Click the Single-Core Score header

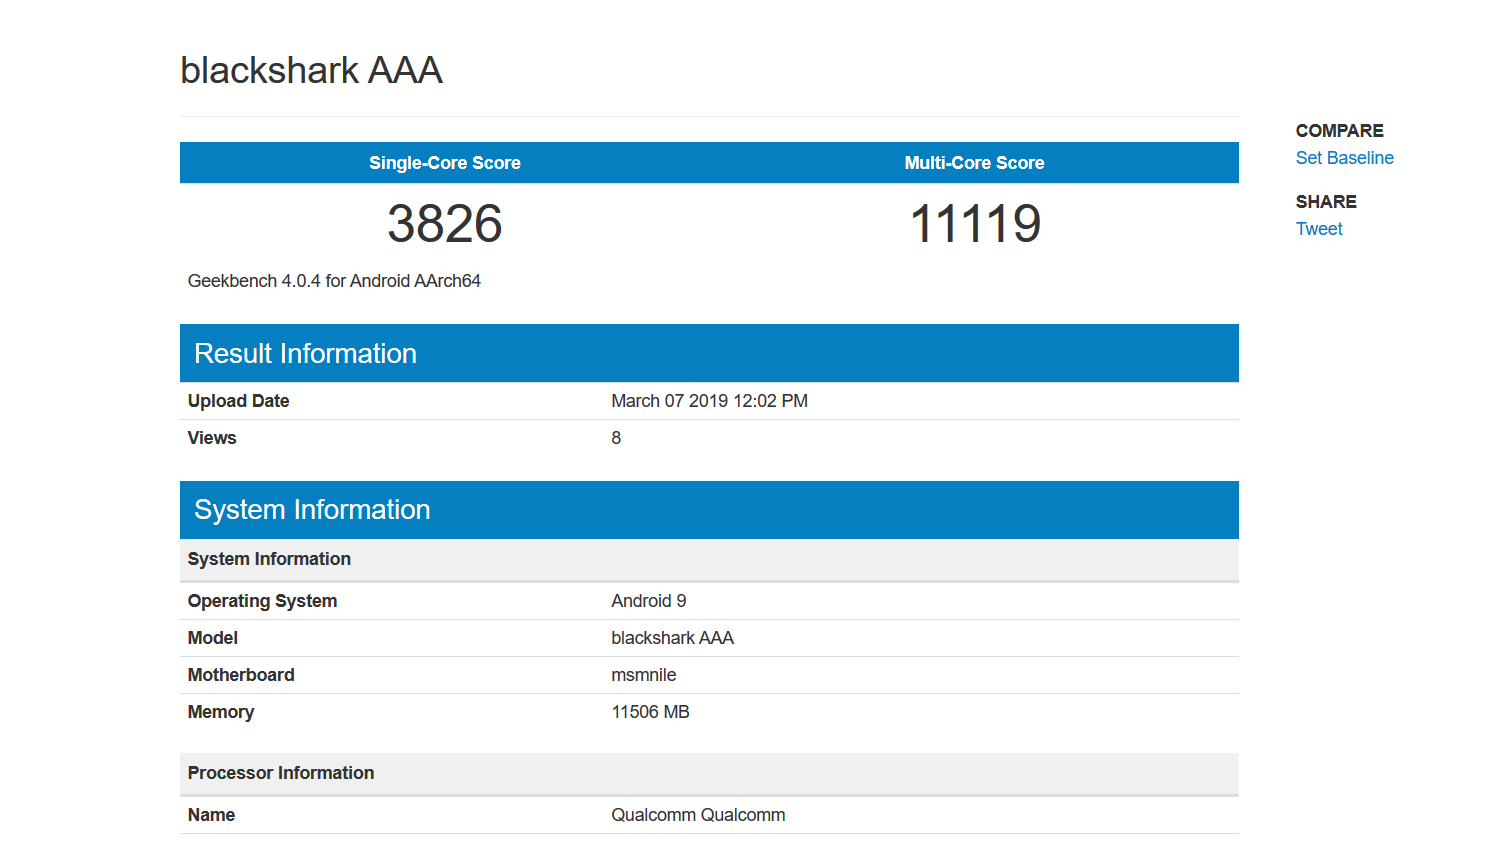444,163
